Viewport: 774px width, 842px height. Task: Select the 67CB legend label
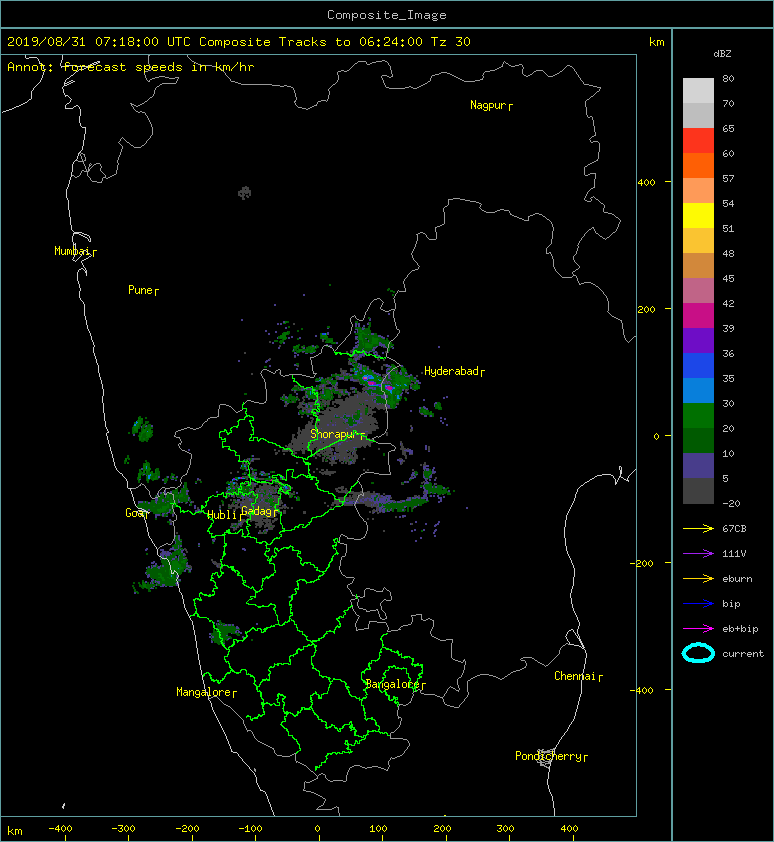[734, 529]
